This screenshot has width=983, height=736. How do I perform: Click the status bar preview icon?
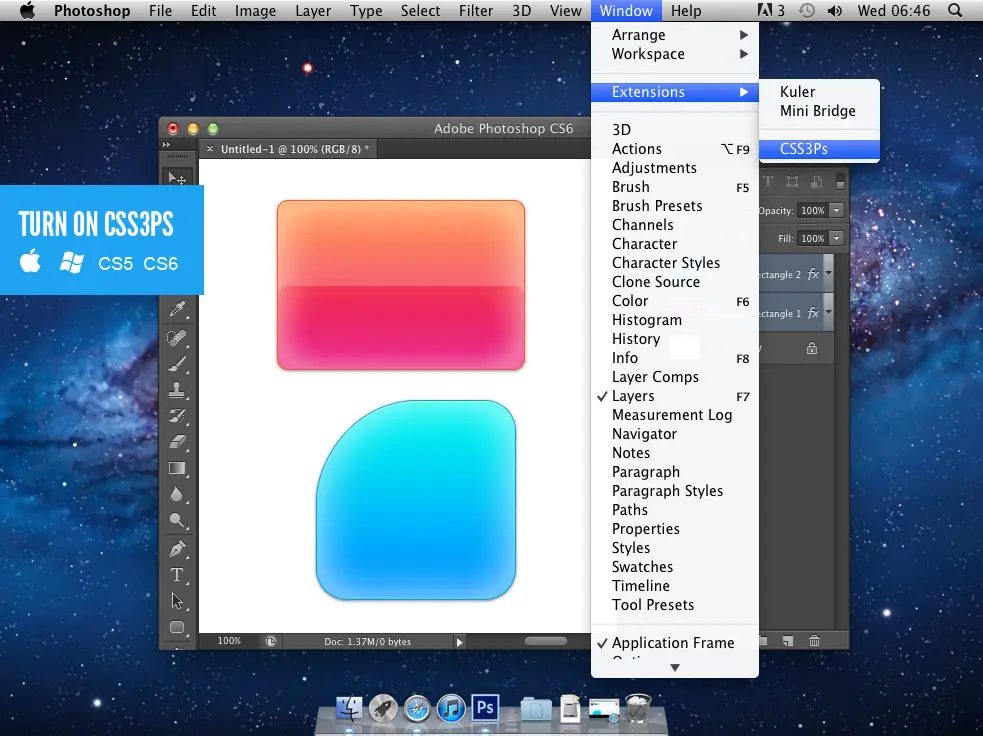coord(271,641)
